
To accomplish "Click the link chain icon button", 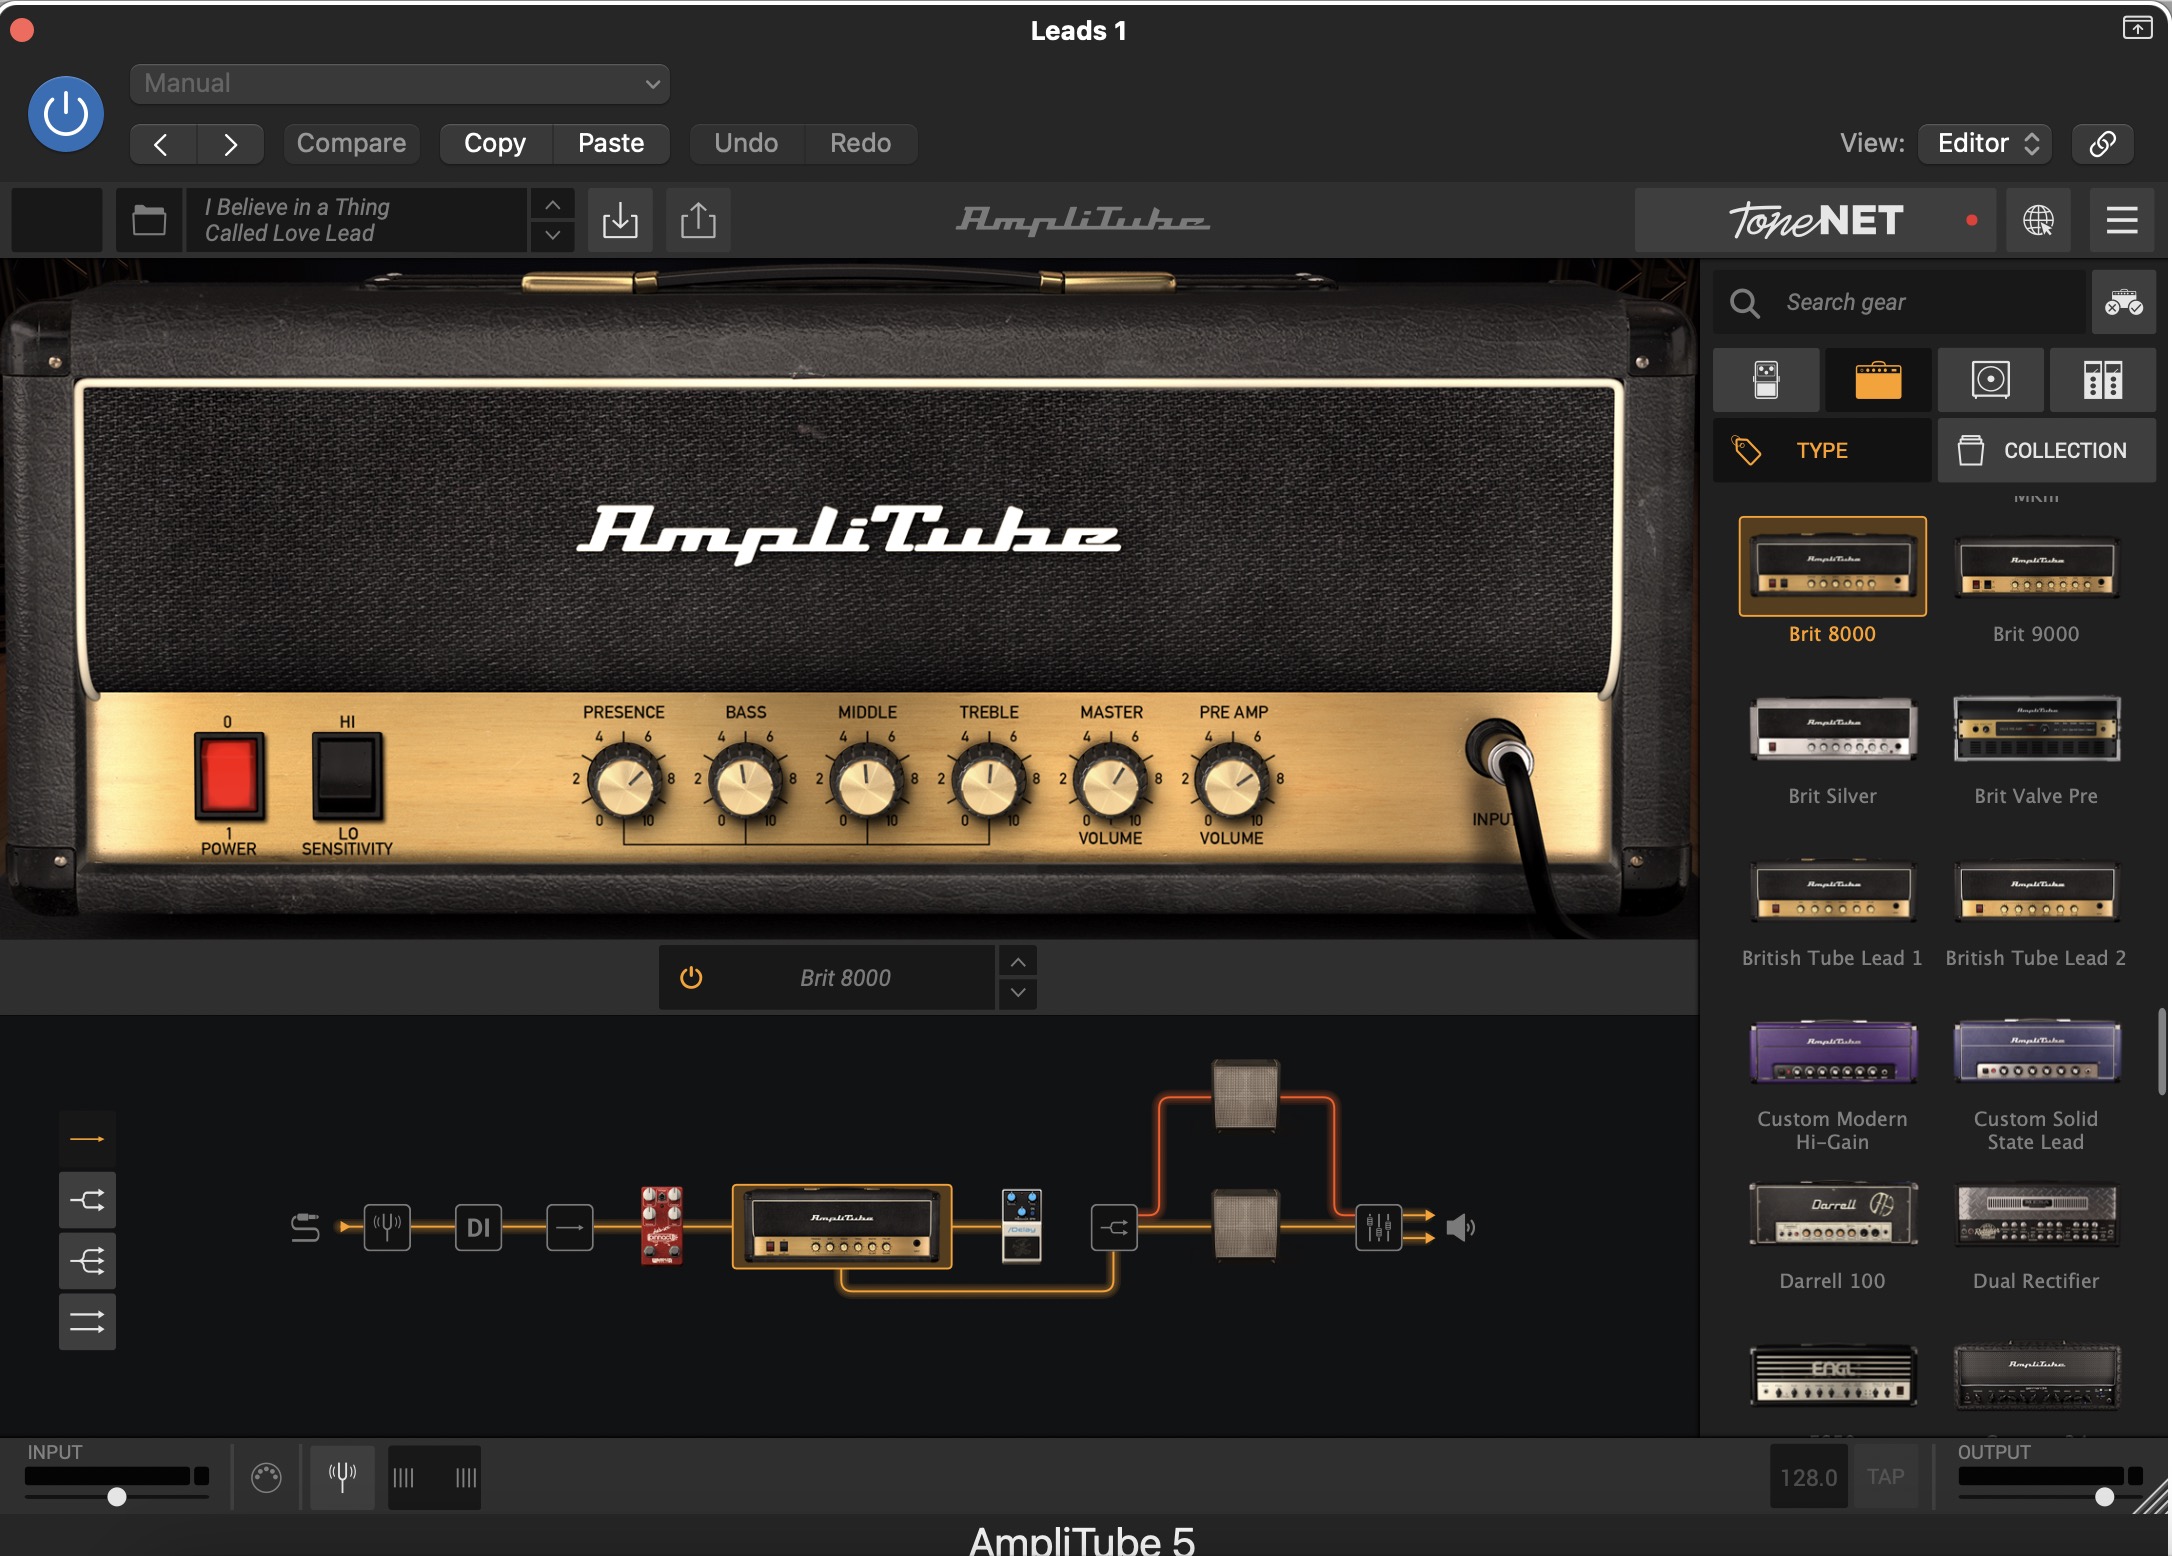I will tap(2102, 143).
